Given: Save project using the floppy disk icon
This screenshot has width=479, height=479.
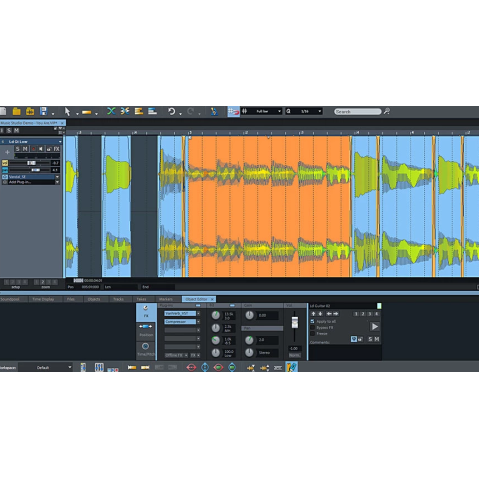Looking at the screenshot, I should tap(44, 111).
